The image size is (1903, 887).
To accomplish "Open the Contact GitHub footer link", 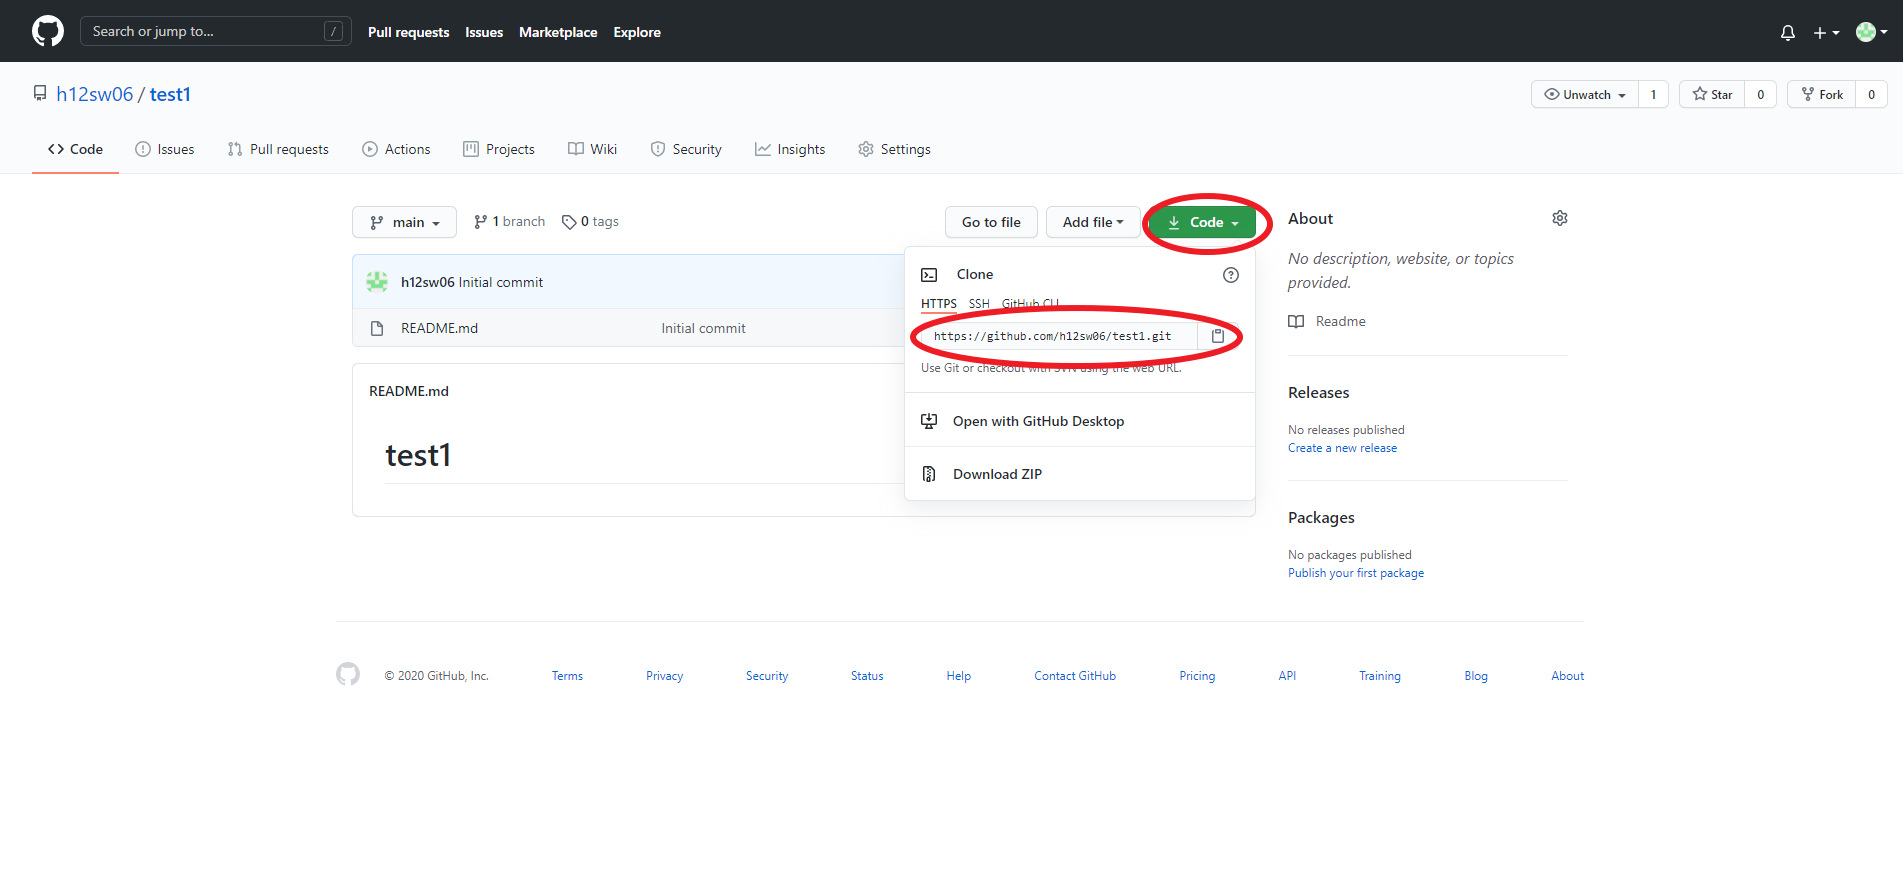I will pyautogui.click(x=1075, y=676).
